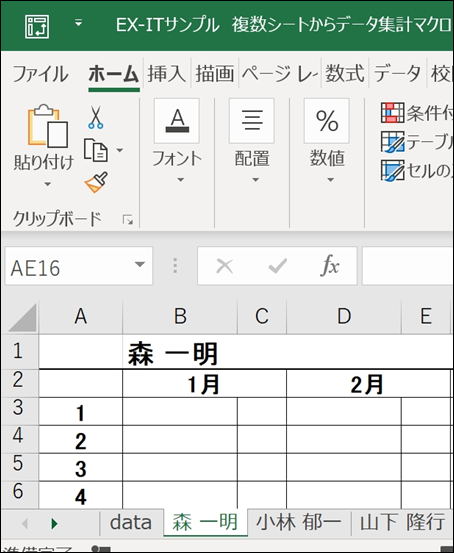Open the ページ レイアウト ribbon tab

[280, 74]
